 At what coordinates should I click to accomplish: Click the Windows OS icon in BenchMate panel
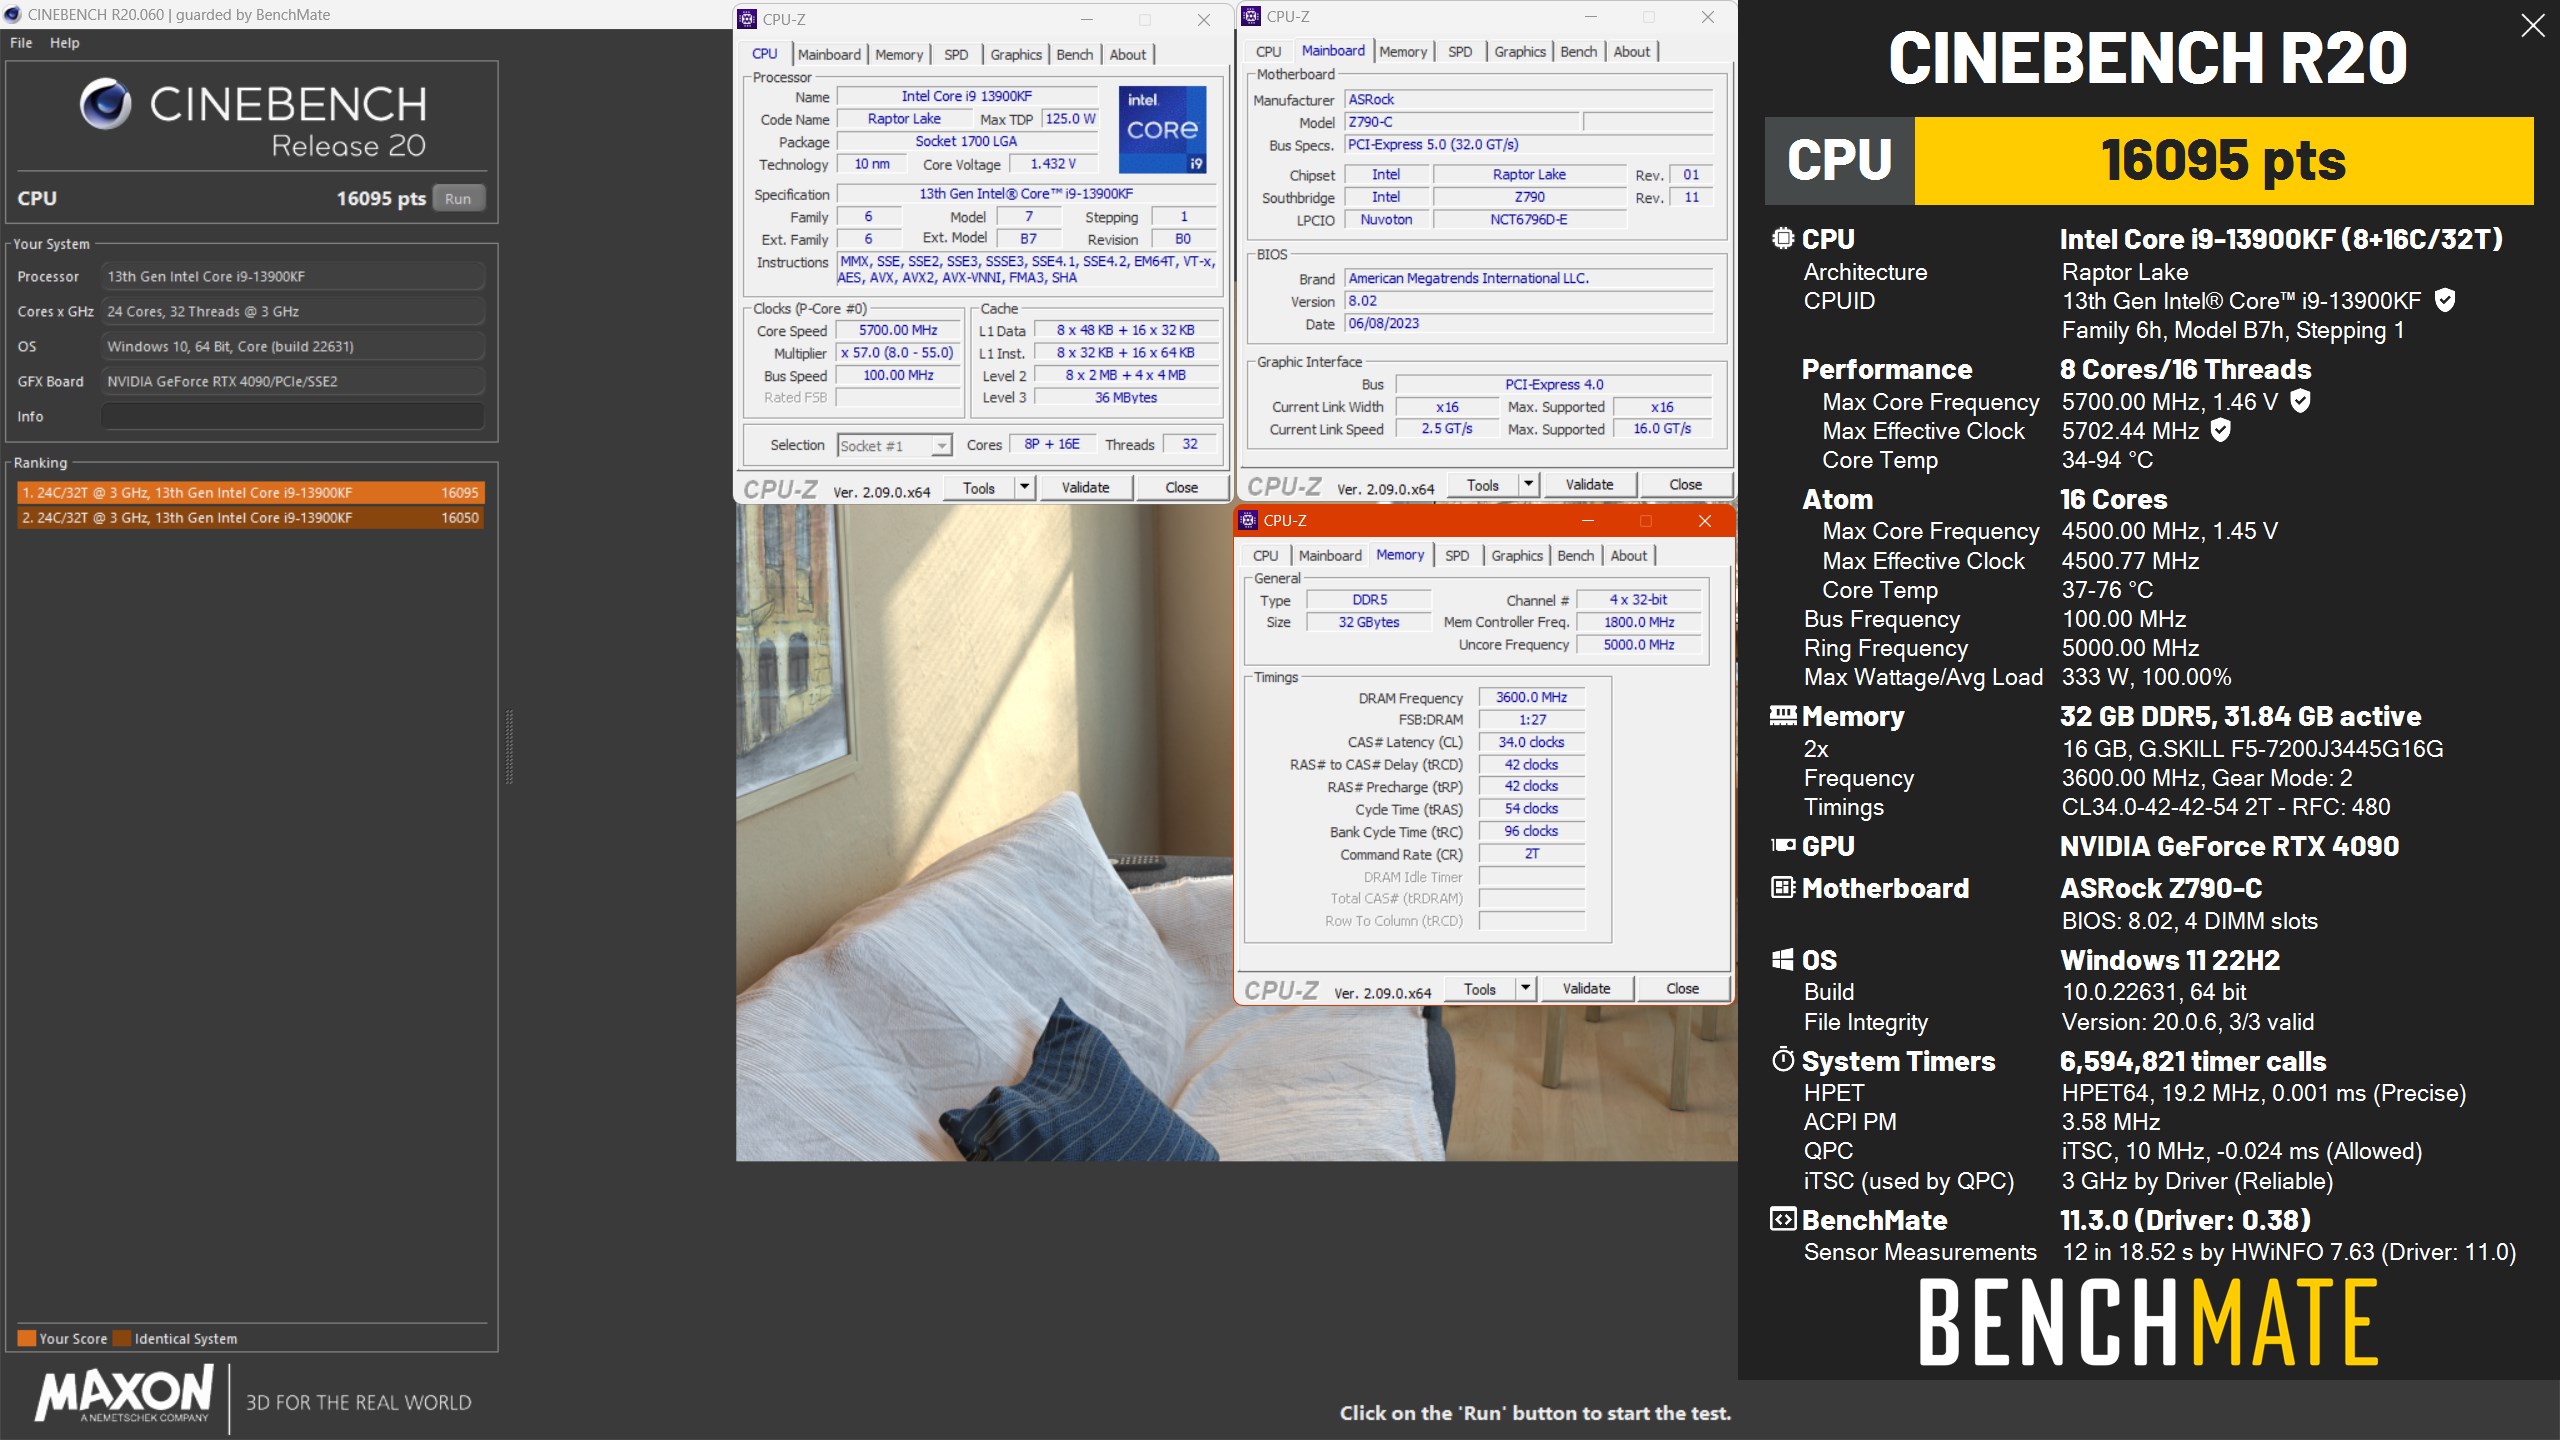pyautogui.click(x=1782, y=959)
